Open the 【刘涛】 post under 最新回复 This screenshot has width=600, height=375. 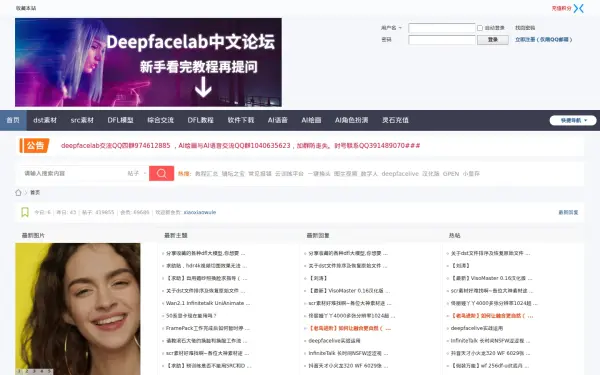pyautogui.click(x=318, y=278)
